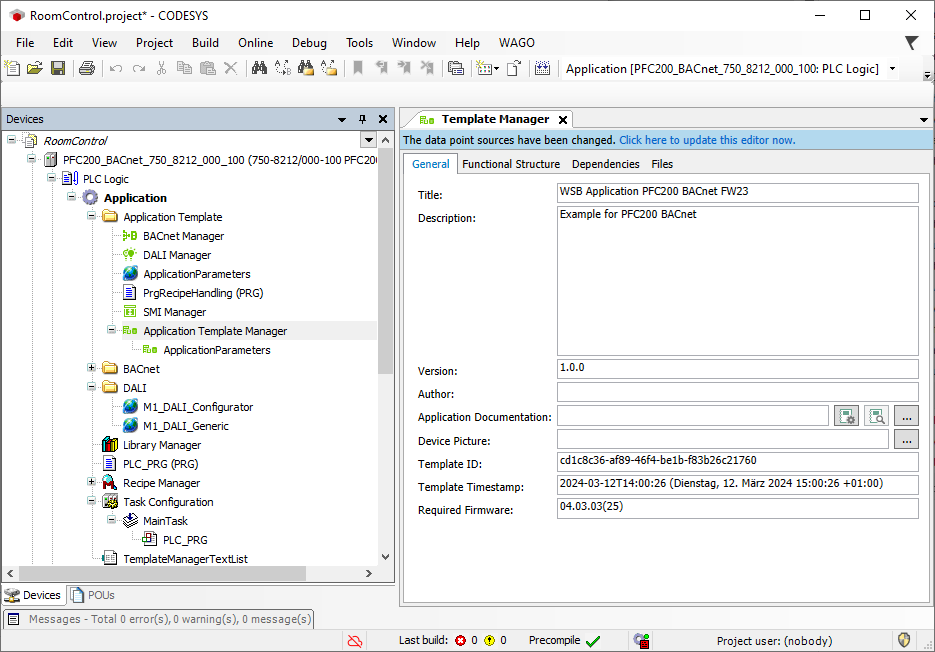
Task: Pin the Devices panel with the pushpin
Action: point(362,119)
